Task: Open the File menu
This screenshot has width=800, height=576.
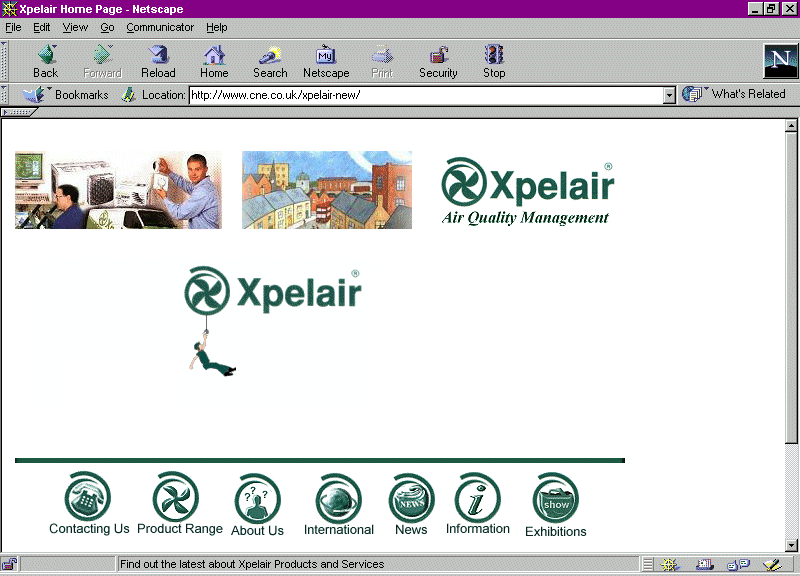Action: pos(13,28)
